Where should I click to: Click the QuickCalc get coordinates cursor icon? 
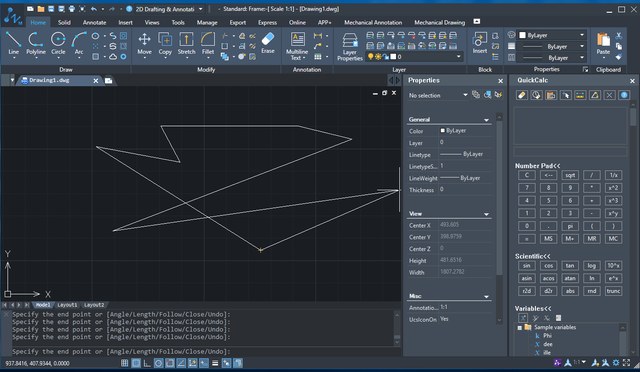coord(566,95)
